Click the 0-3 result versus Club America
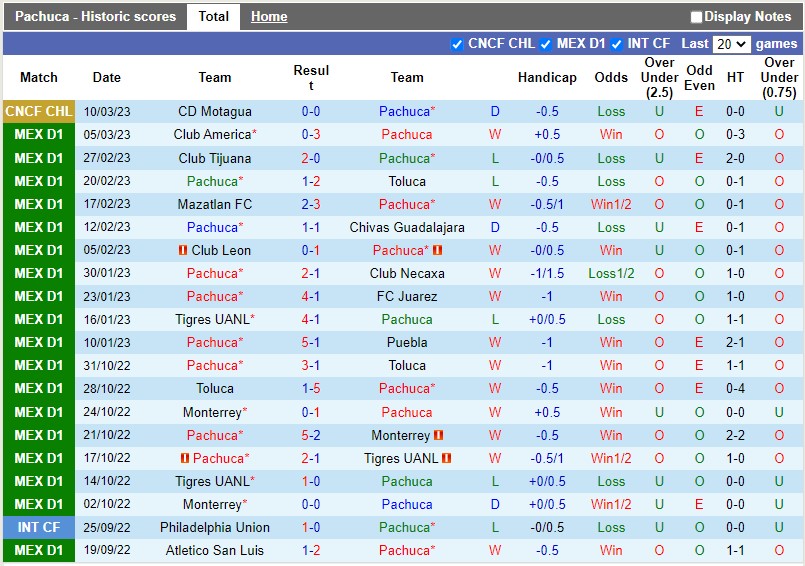Screen dimensions: 805x566 click(x=311, y=135)
